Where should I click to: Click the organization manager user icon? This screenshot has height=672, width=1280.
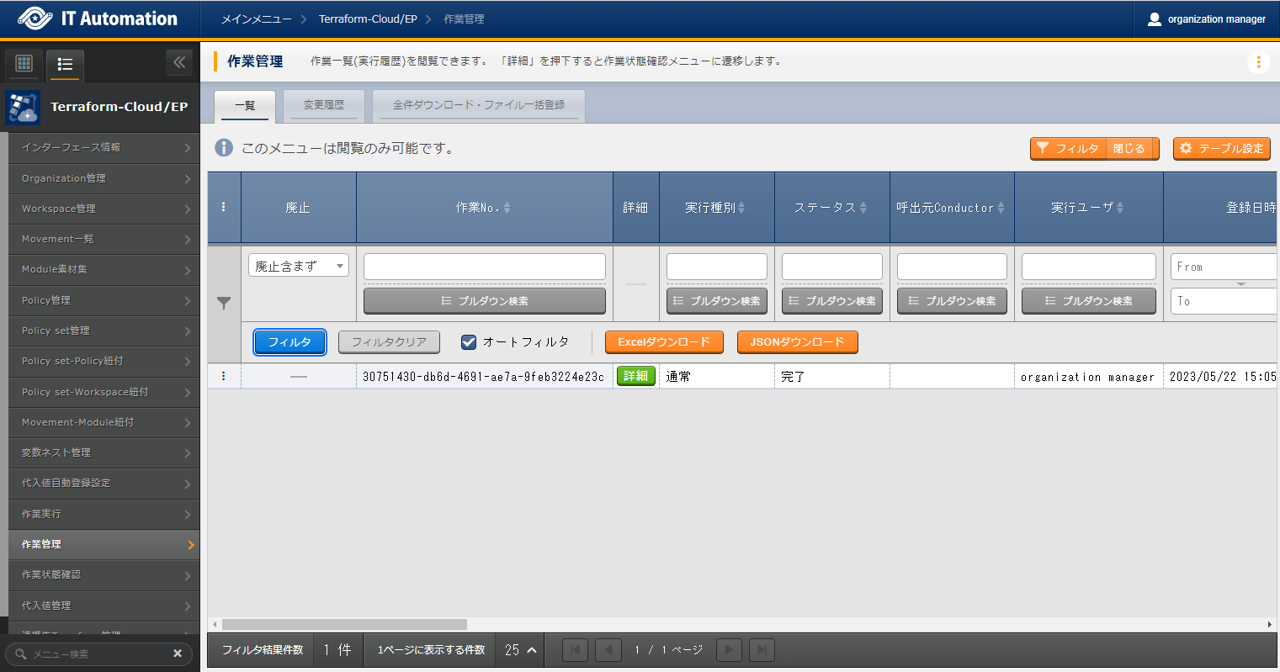[x=1155, y=19]
